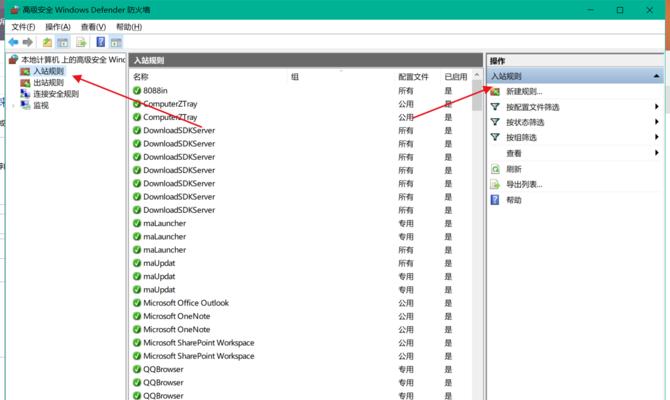Open the 查看 submenu arrow in actions
670x400 pixels.
tap(657, 153)
